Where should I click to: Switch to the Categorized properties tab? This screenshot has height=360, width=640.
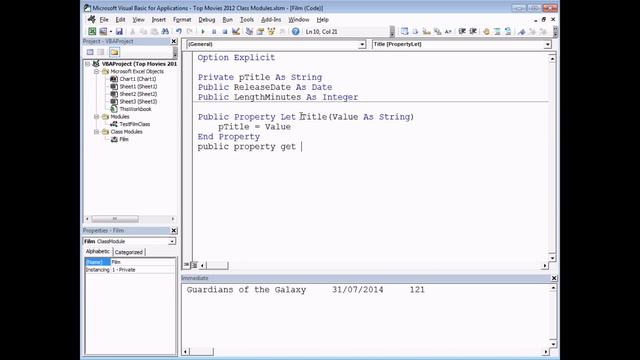coord(129,252)
